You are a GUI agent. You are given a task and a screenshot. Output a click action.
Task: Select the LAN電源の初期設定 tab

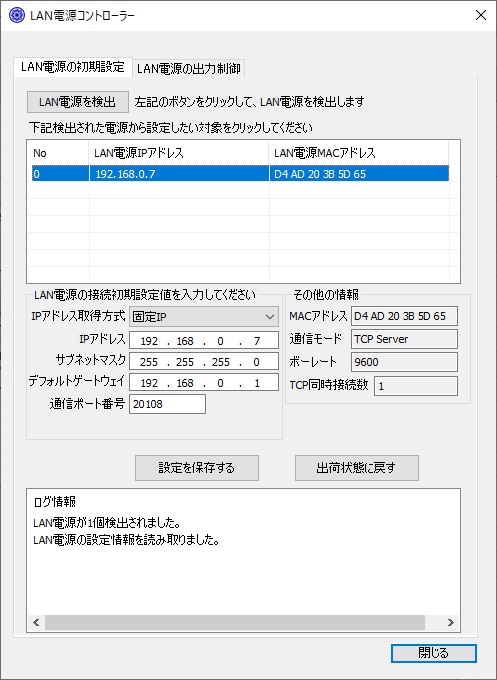click(73, 67)
